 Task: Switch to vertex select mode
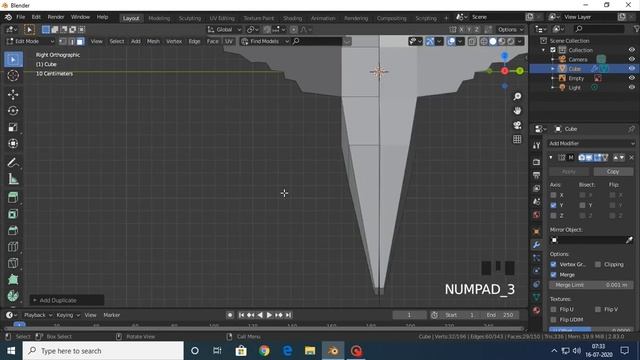click(62, 41)
